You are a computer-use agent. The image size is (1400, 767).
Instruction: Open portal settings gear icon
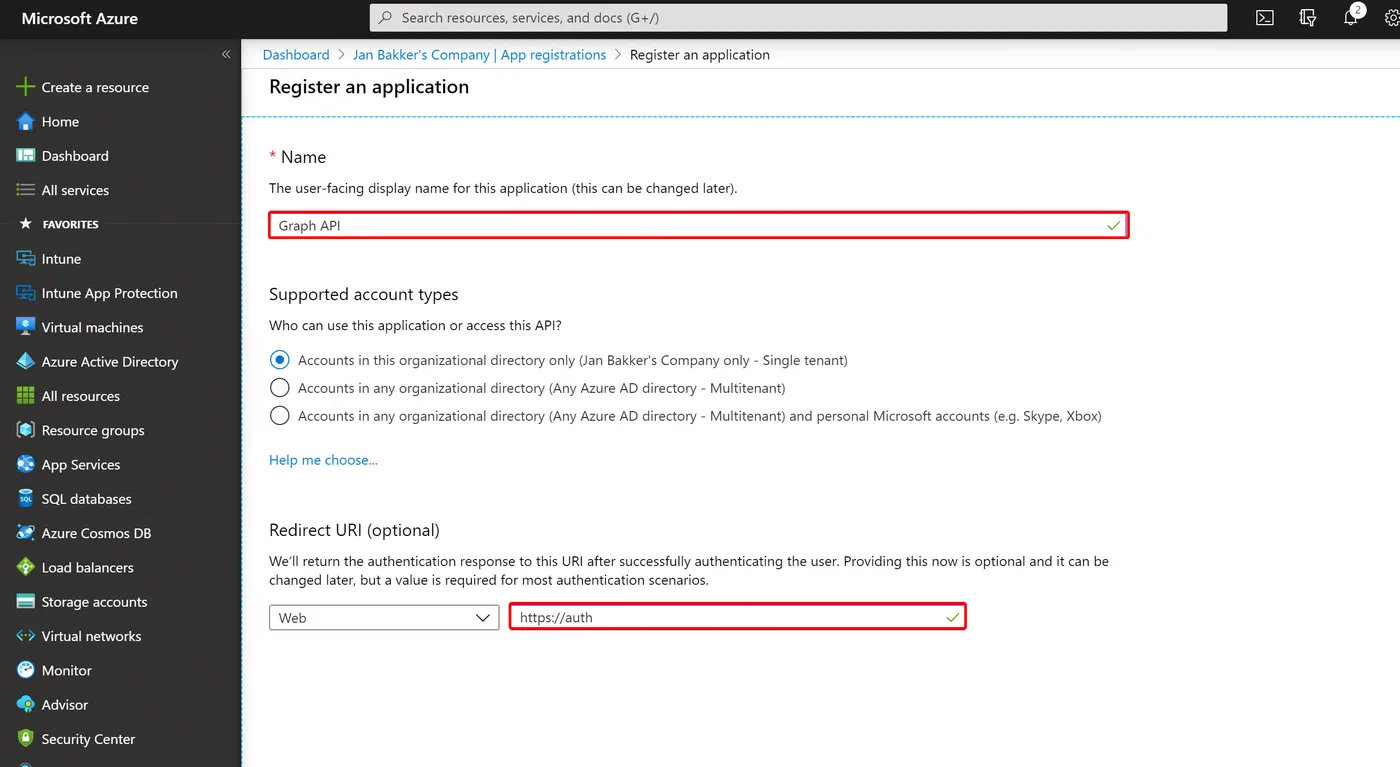[x=1391, y=17]
